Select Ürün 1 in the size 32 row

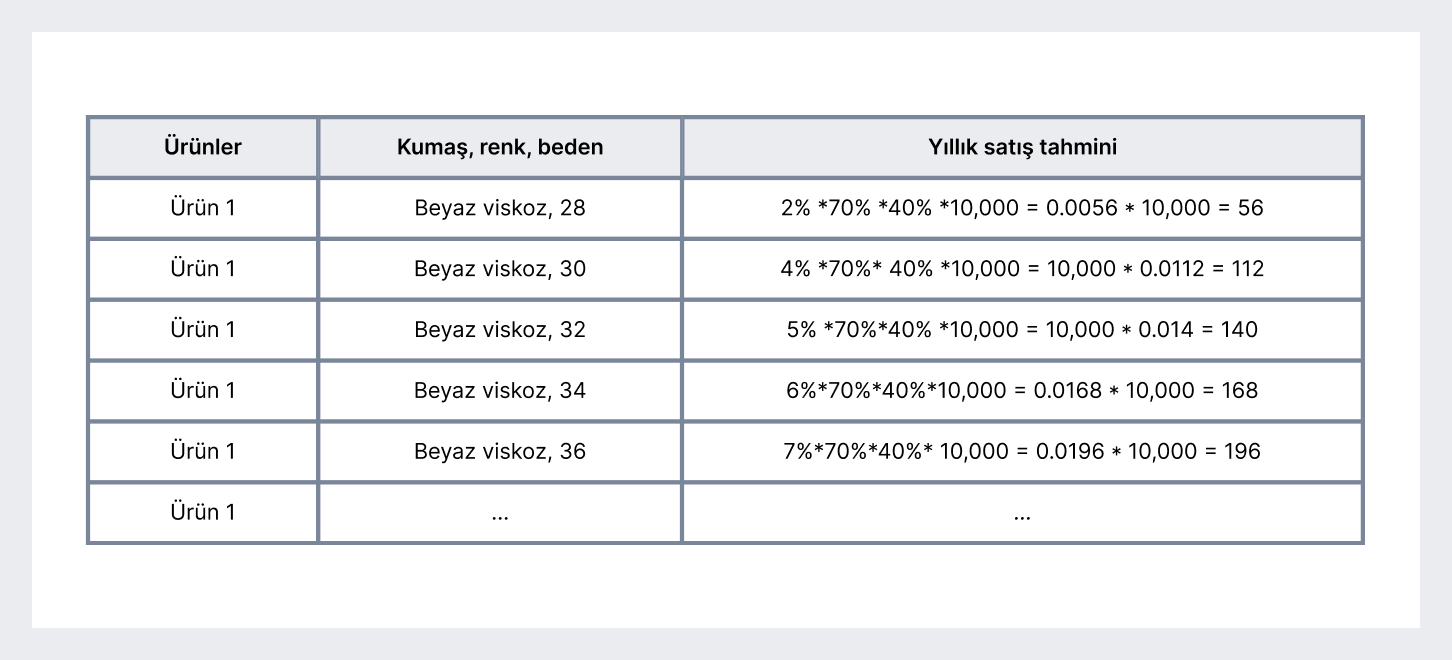click(x=203, y=330)
